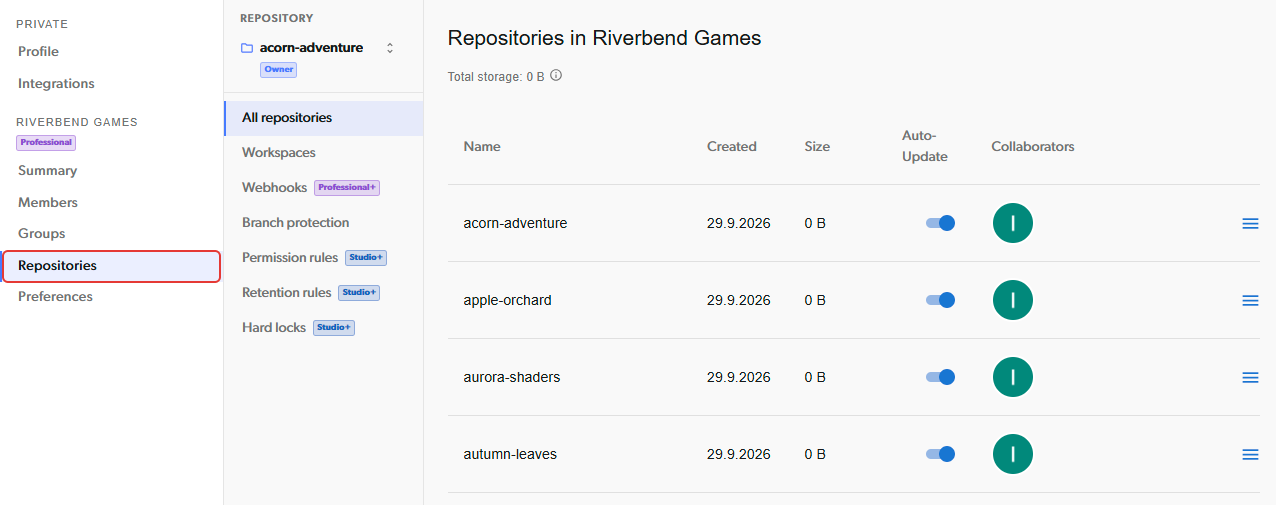Open organization Preferences
The image size is (1276, 505).
click(55, 296)
